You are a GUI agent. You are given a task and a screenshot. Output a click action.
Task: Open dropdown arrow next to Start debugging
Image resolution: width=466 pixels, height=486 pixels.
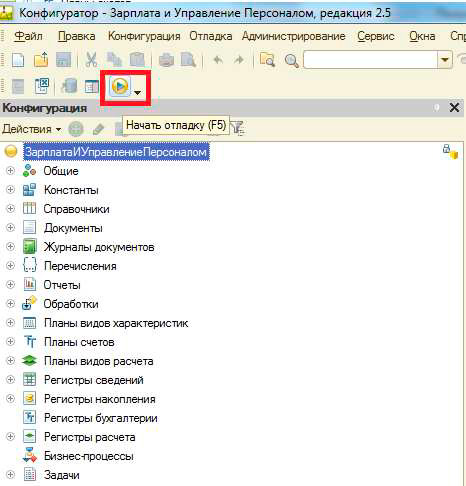137,92
